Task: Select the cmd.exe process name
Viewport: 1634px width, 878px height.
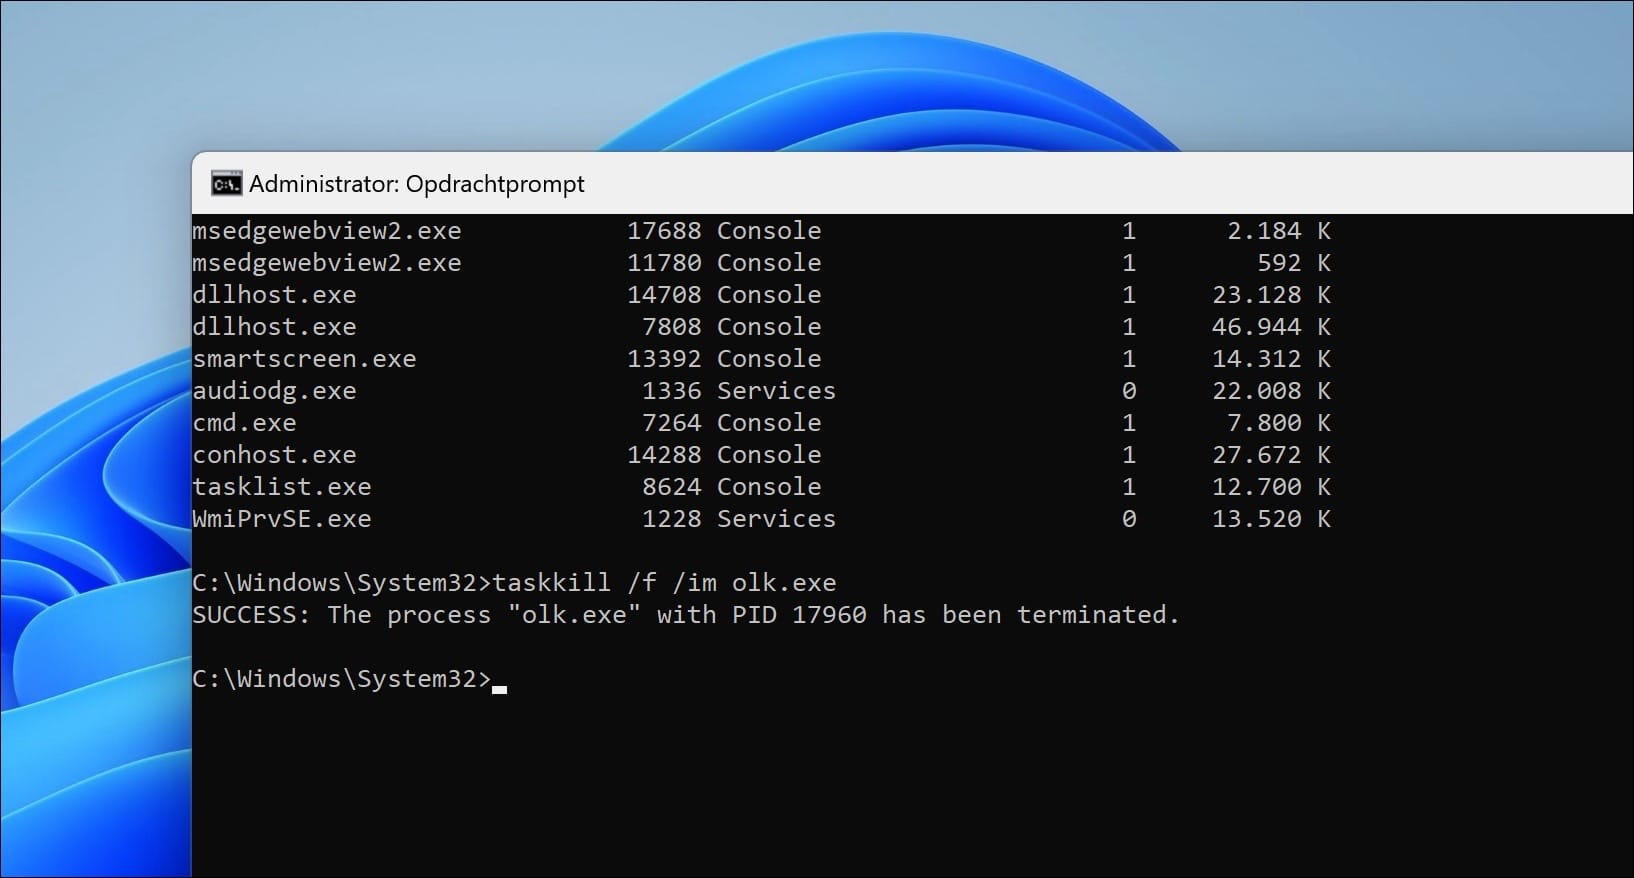Action: coord(244,423)
